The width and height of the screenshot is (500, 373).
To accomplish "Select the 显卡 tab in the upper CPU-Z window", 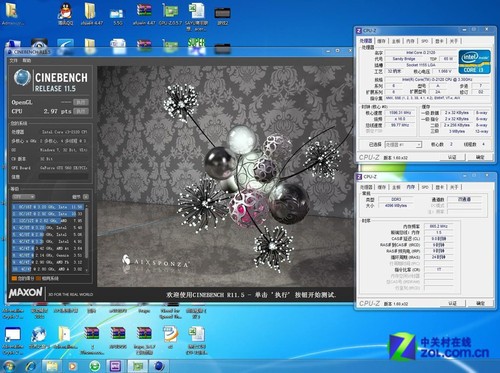I will [439, 41].
